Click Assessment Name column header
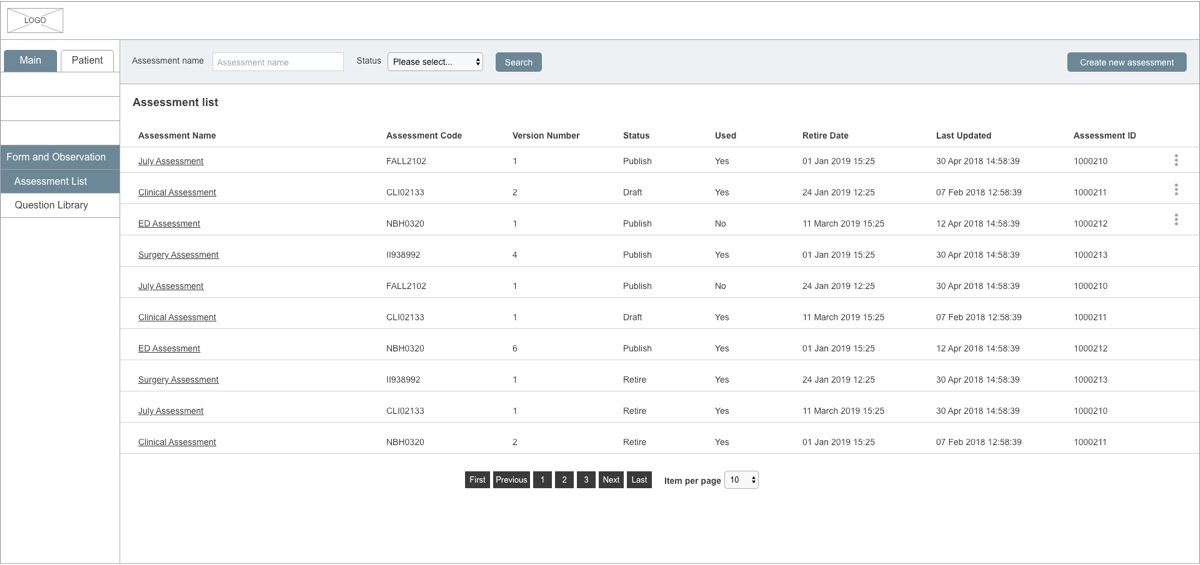Image resolution: width=1200 pixels, height=565 pixels. pyautogui.click(x=177, y=136)
